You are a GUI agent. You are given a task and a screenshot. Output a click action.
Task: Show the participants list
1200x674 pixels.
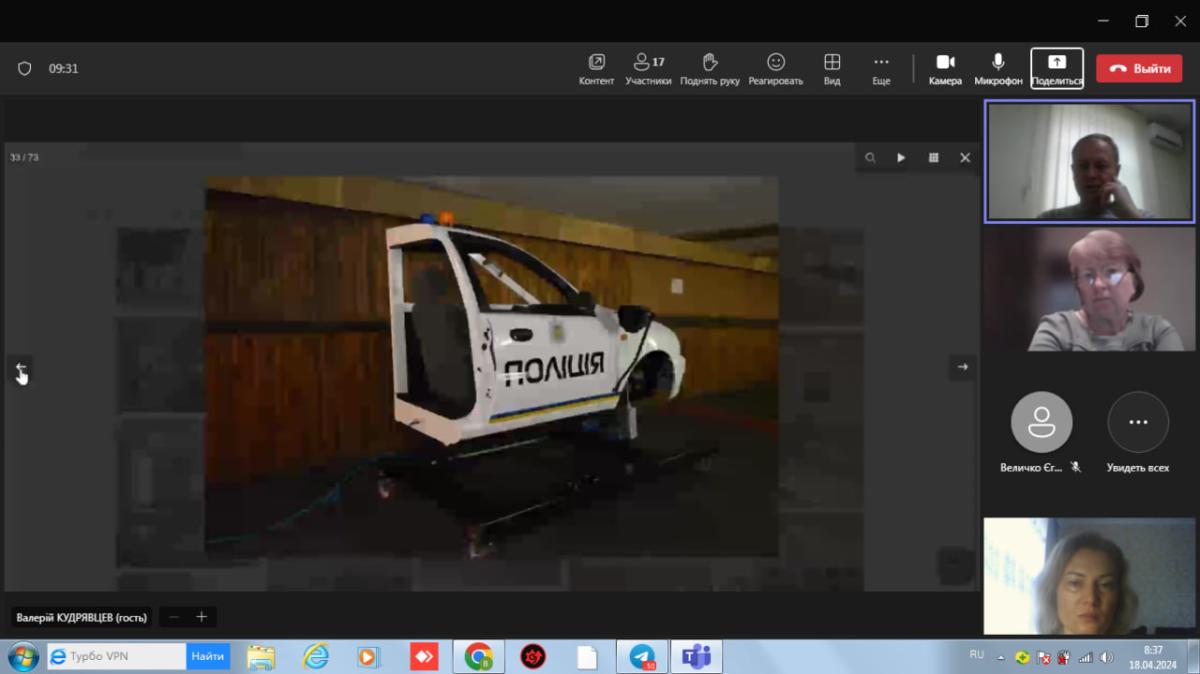point(648,68)
